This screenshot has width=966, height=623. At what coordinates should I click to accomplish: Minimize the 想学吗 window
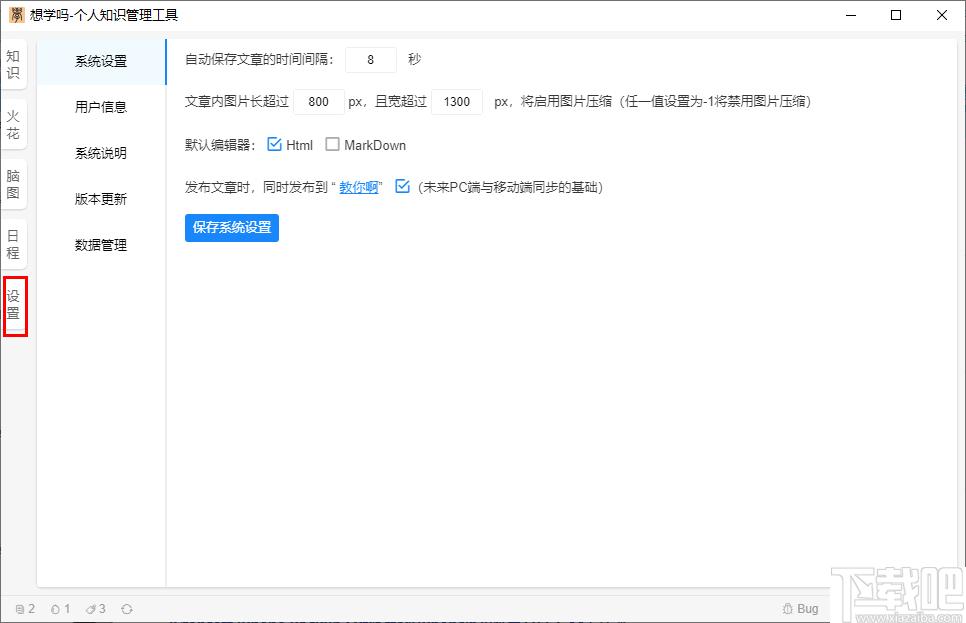(x=851, y=15)
